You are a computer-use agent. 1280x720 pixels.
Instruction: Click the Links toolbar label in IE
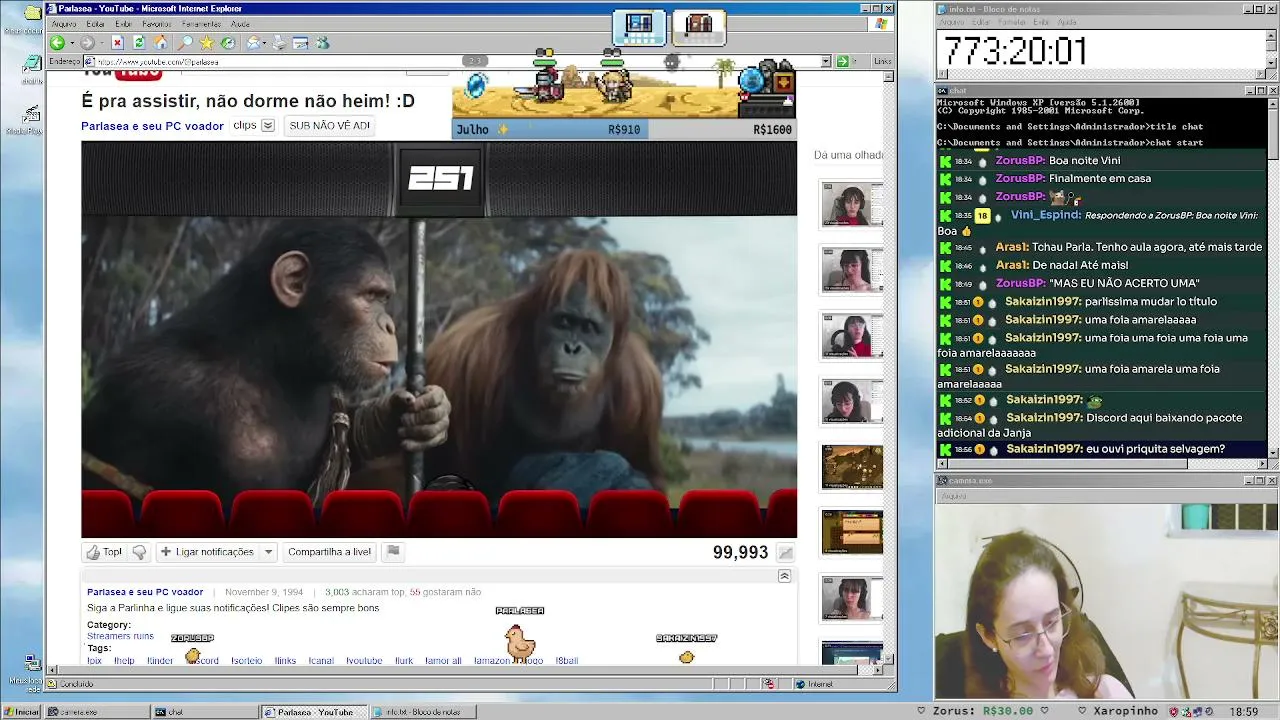coord(882,62)
